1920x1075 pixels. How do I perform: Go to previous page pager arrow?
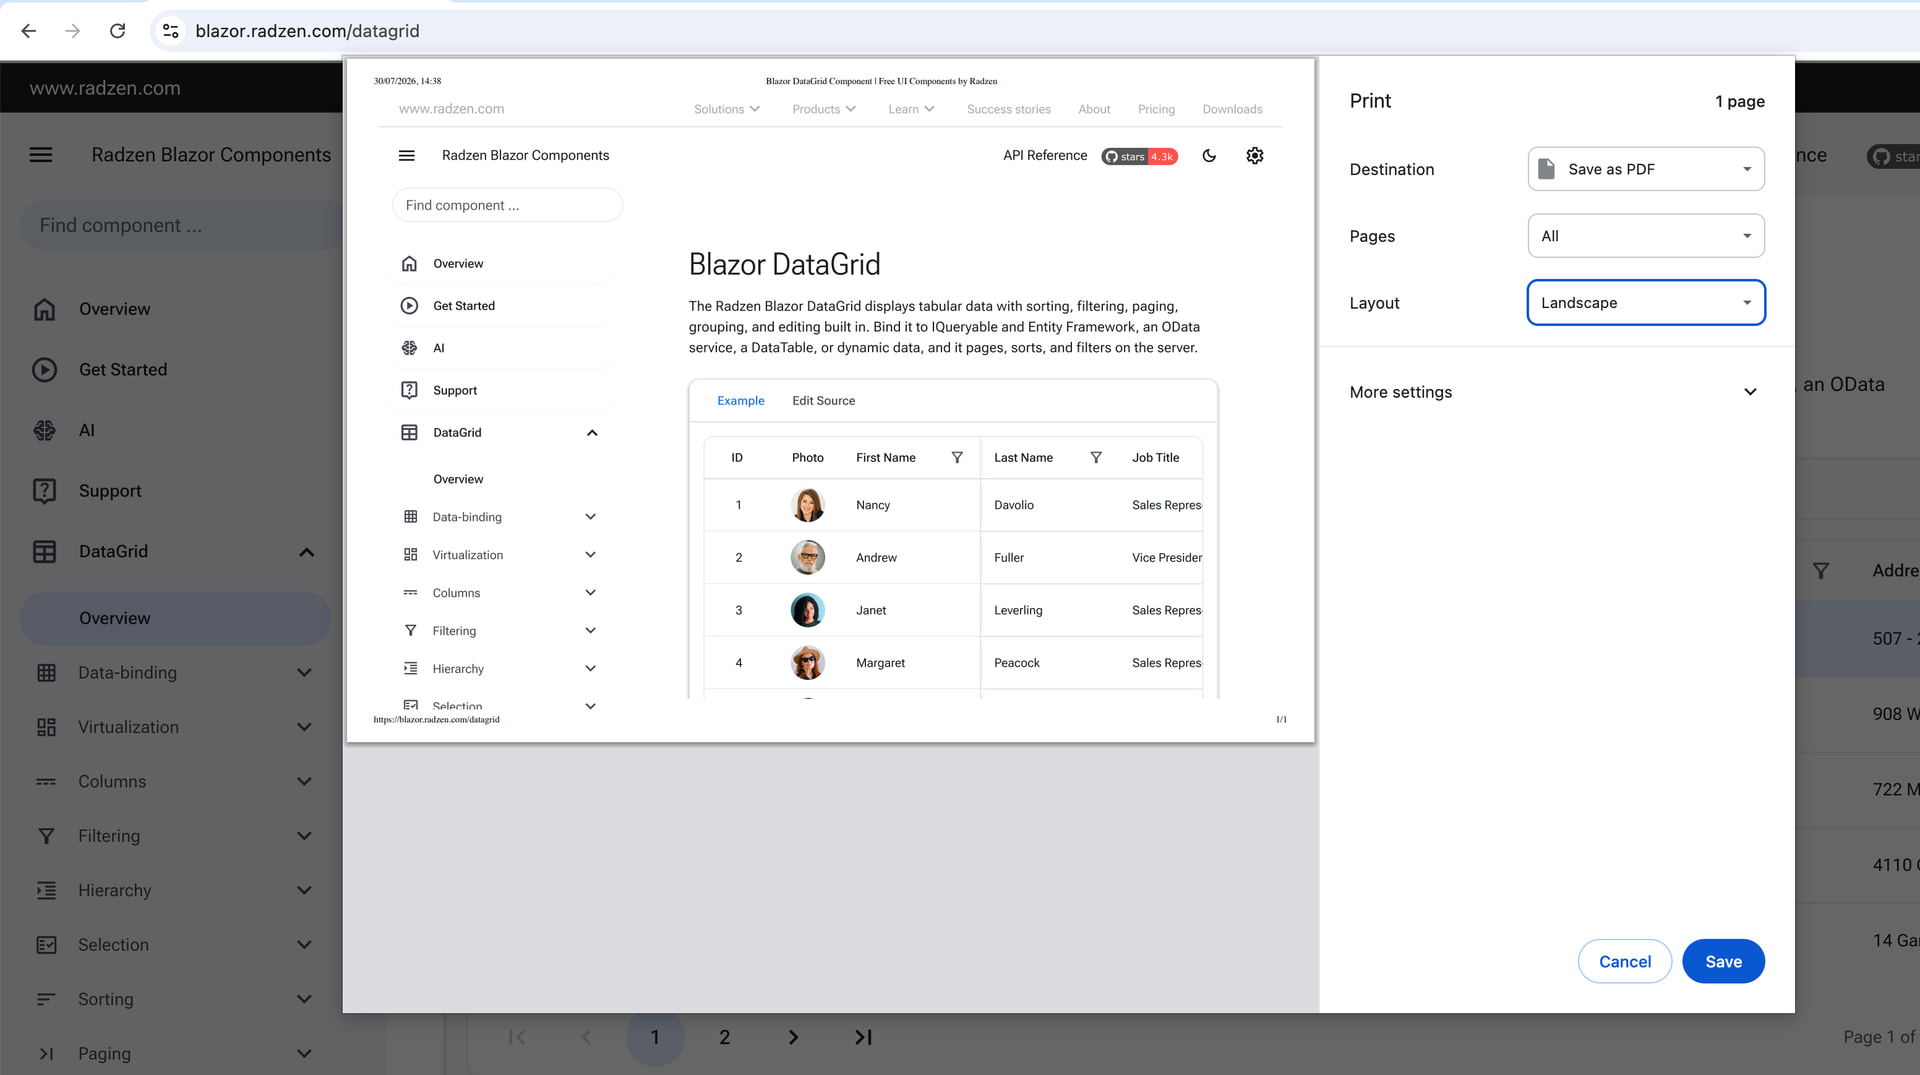[586, 1037]
